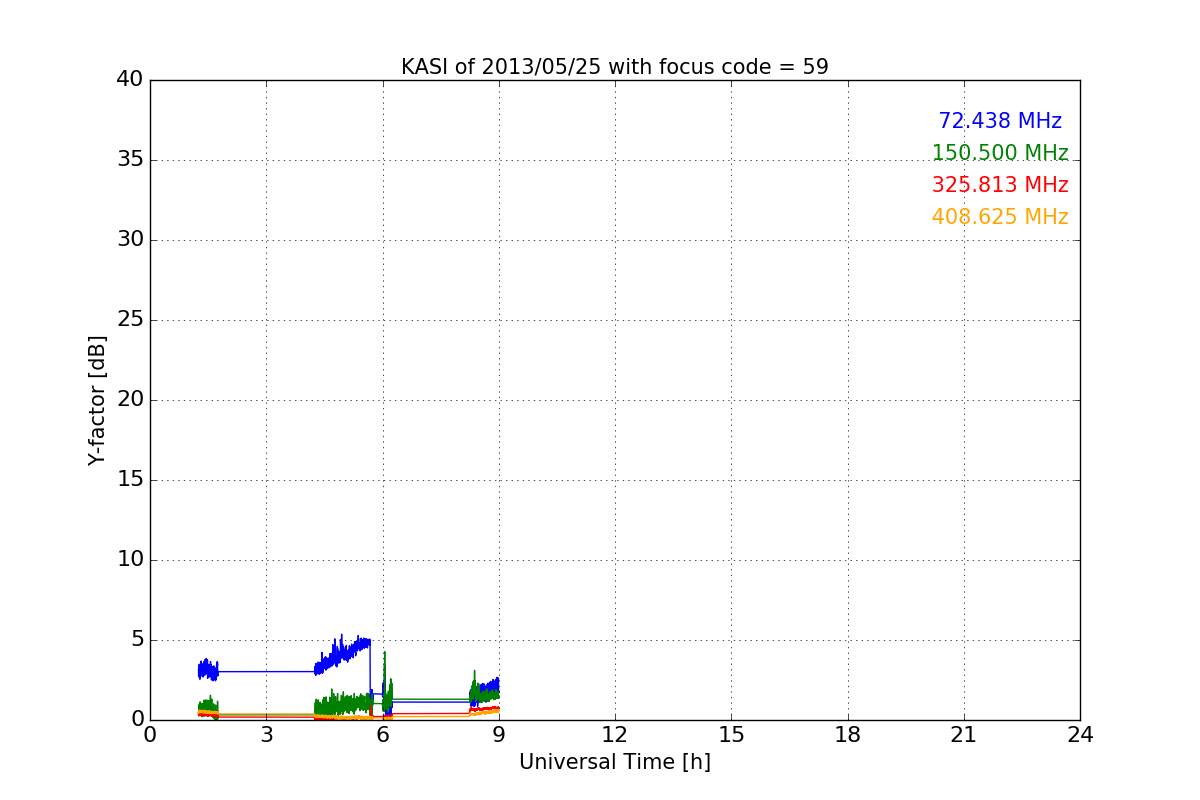
Task: Click the x-axis tick label 21
Action: point(964,735)
